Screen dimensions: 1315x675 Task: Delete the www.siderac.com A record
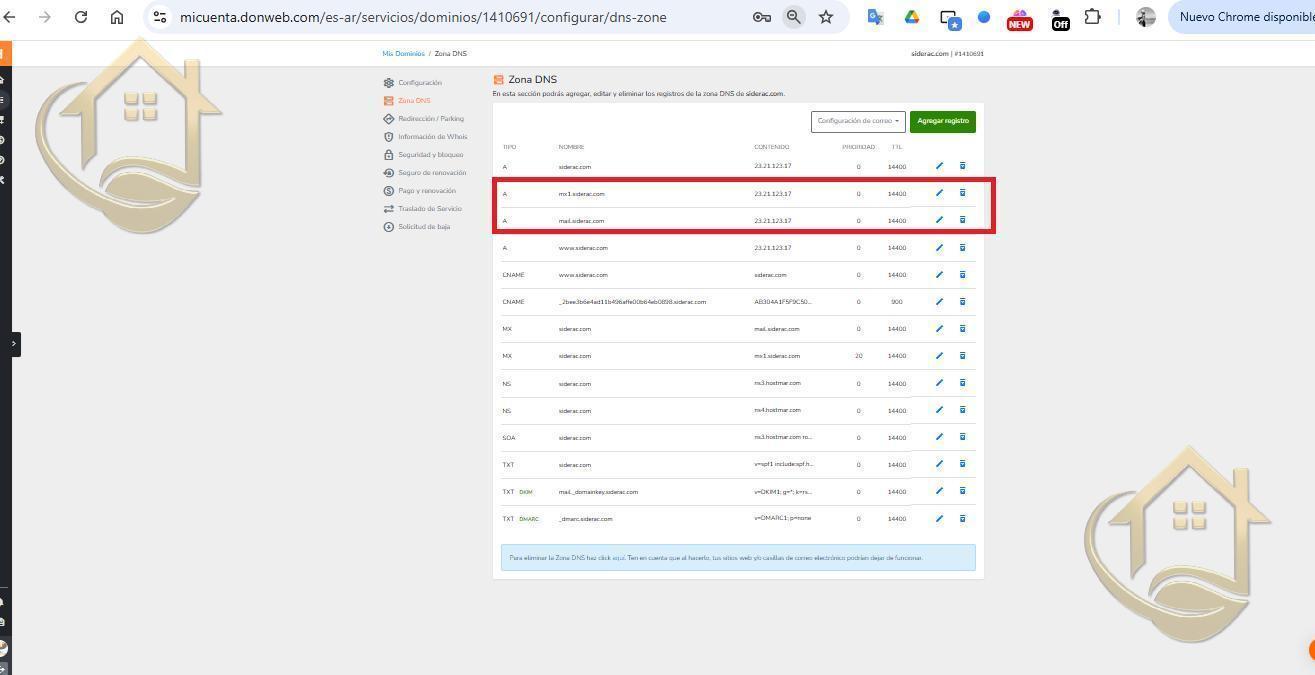coord(963,247)
